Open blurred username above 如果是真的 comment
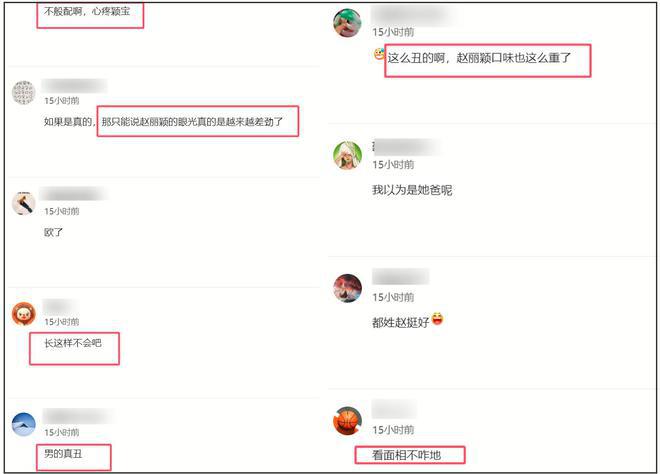 coord(75,85)
